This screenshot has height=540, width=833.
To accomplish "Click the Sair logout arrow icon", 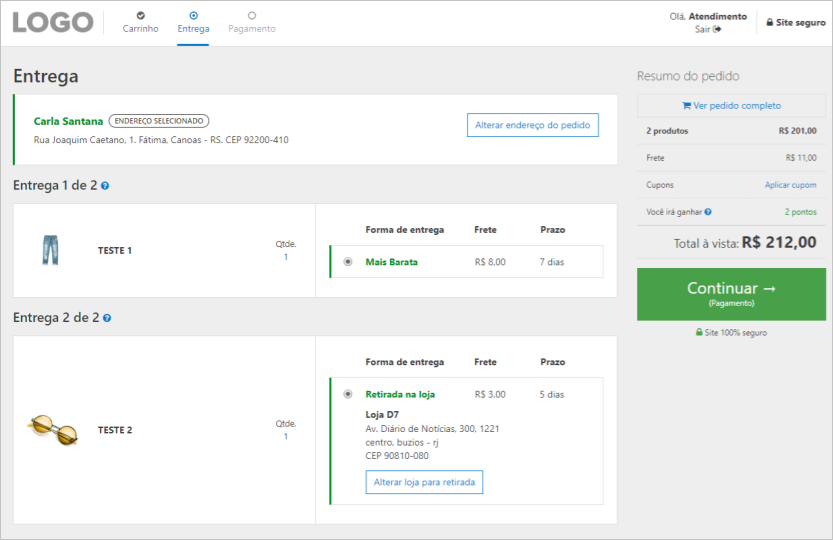I will (717, 29).
